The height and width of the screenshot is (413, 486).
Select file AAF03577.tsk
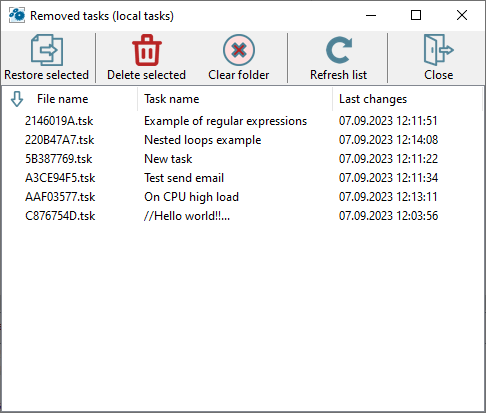click(x=60, y=197)
